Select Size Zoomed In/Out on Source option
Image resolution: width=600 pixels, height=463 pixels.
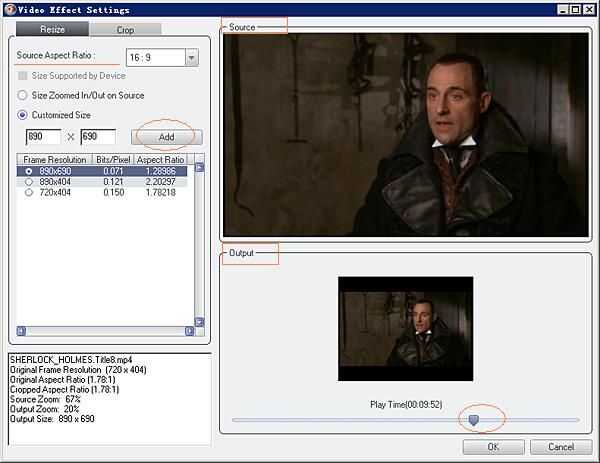coord(23,95)
